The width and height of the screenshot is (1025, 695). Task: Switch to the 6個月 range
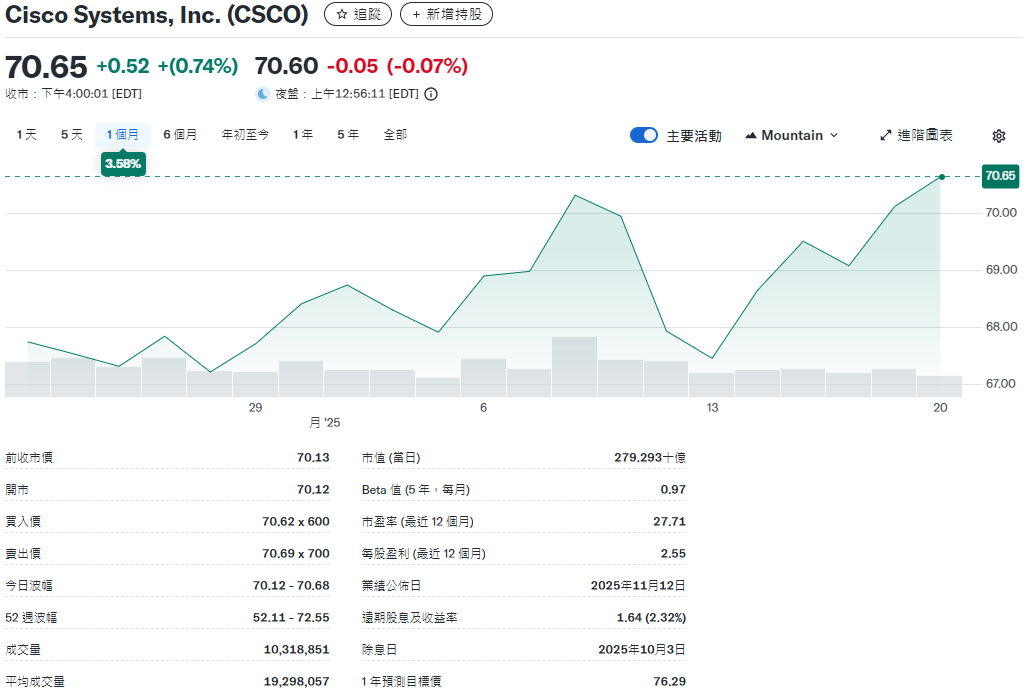(x=180, y=134)
